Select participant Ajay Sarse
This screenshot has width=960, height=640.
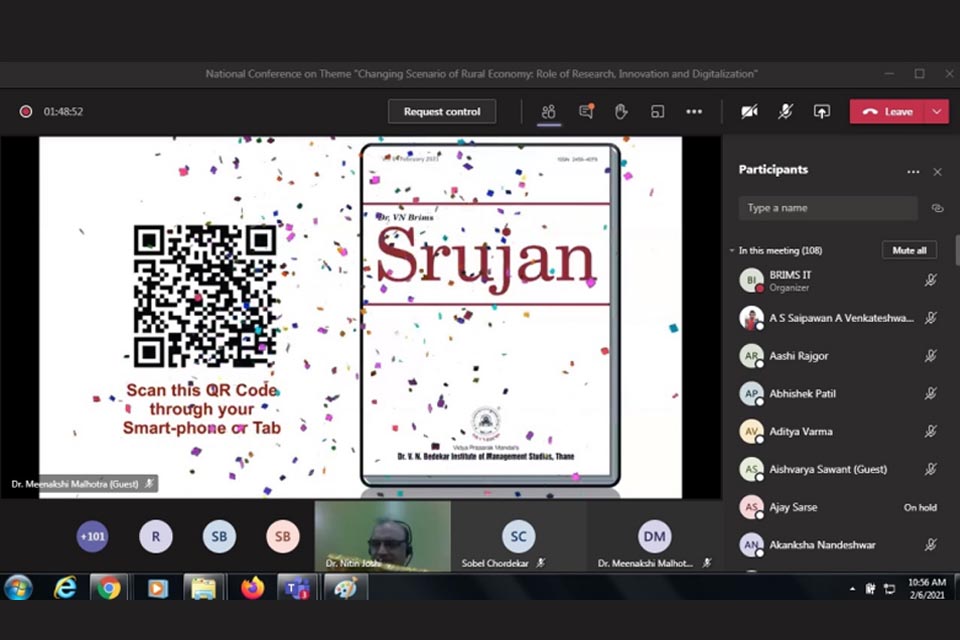[x=838, y=507]
